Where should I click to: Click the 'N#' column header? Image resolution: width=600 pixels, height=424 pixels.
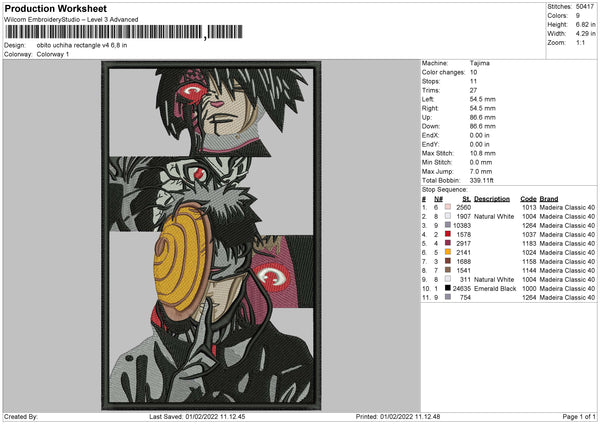coord(438,199)
